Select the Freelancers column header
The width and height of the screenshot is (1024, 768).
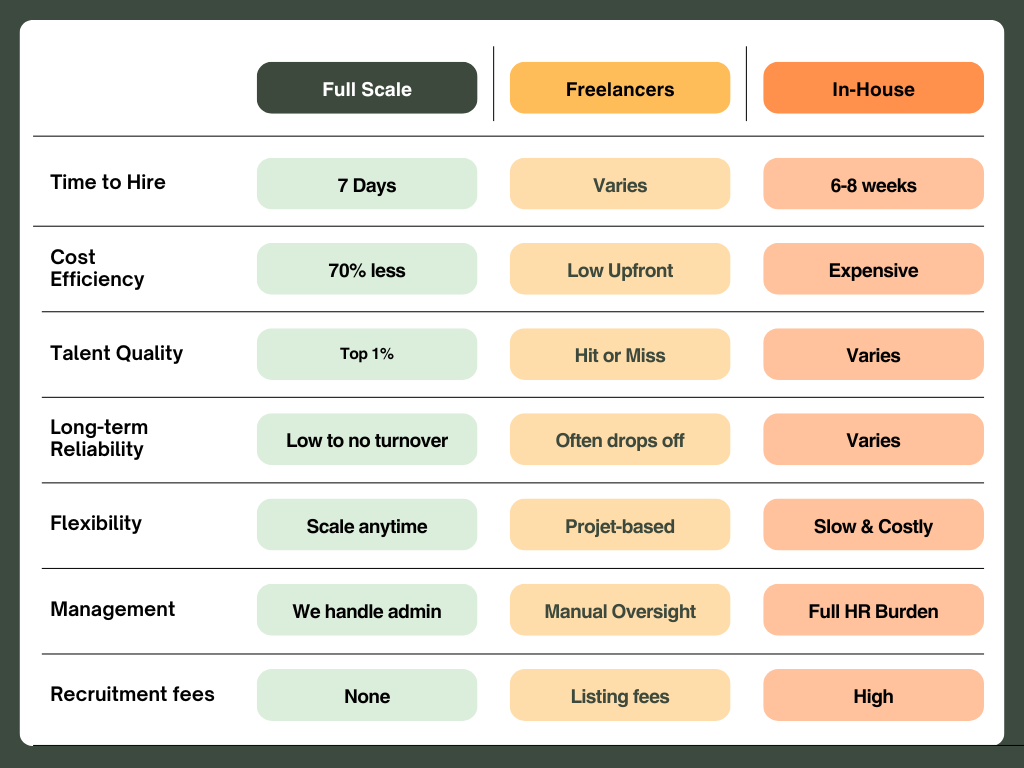click(620, 88)
